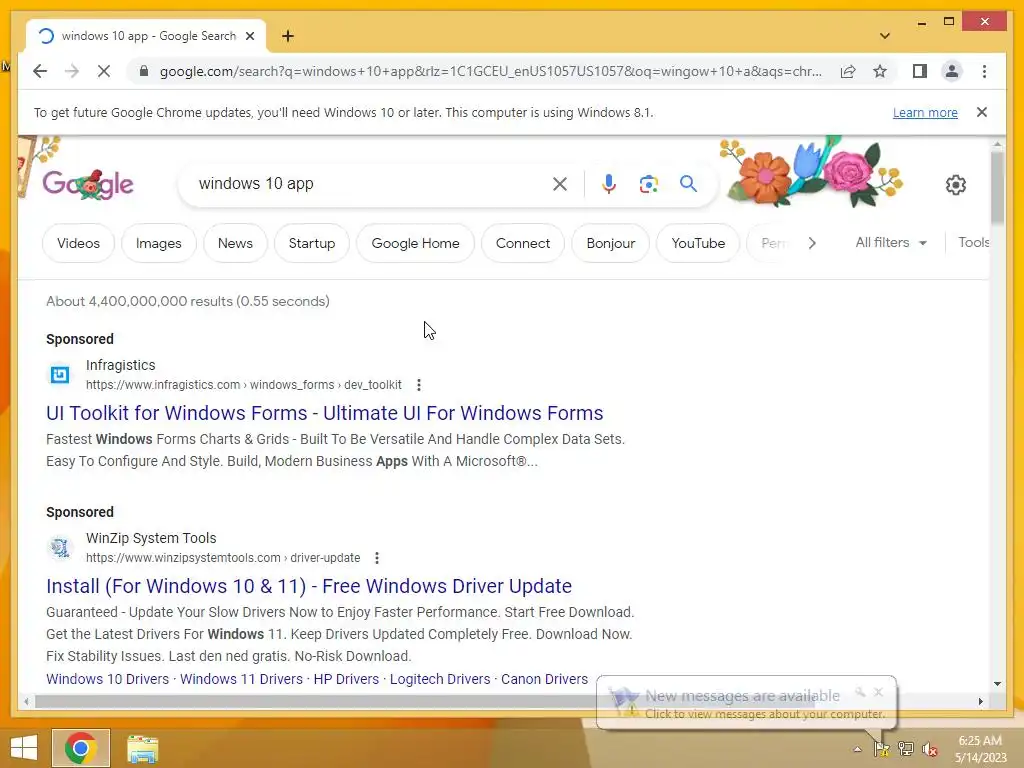This screenshot has width=1024, height=768.
Task: Share this page via the share icon
Action: 848,71
